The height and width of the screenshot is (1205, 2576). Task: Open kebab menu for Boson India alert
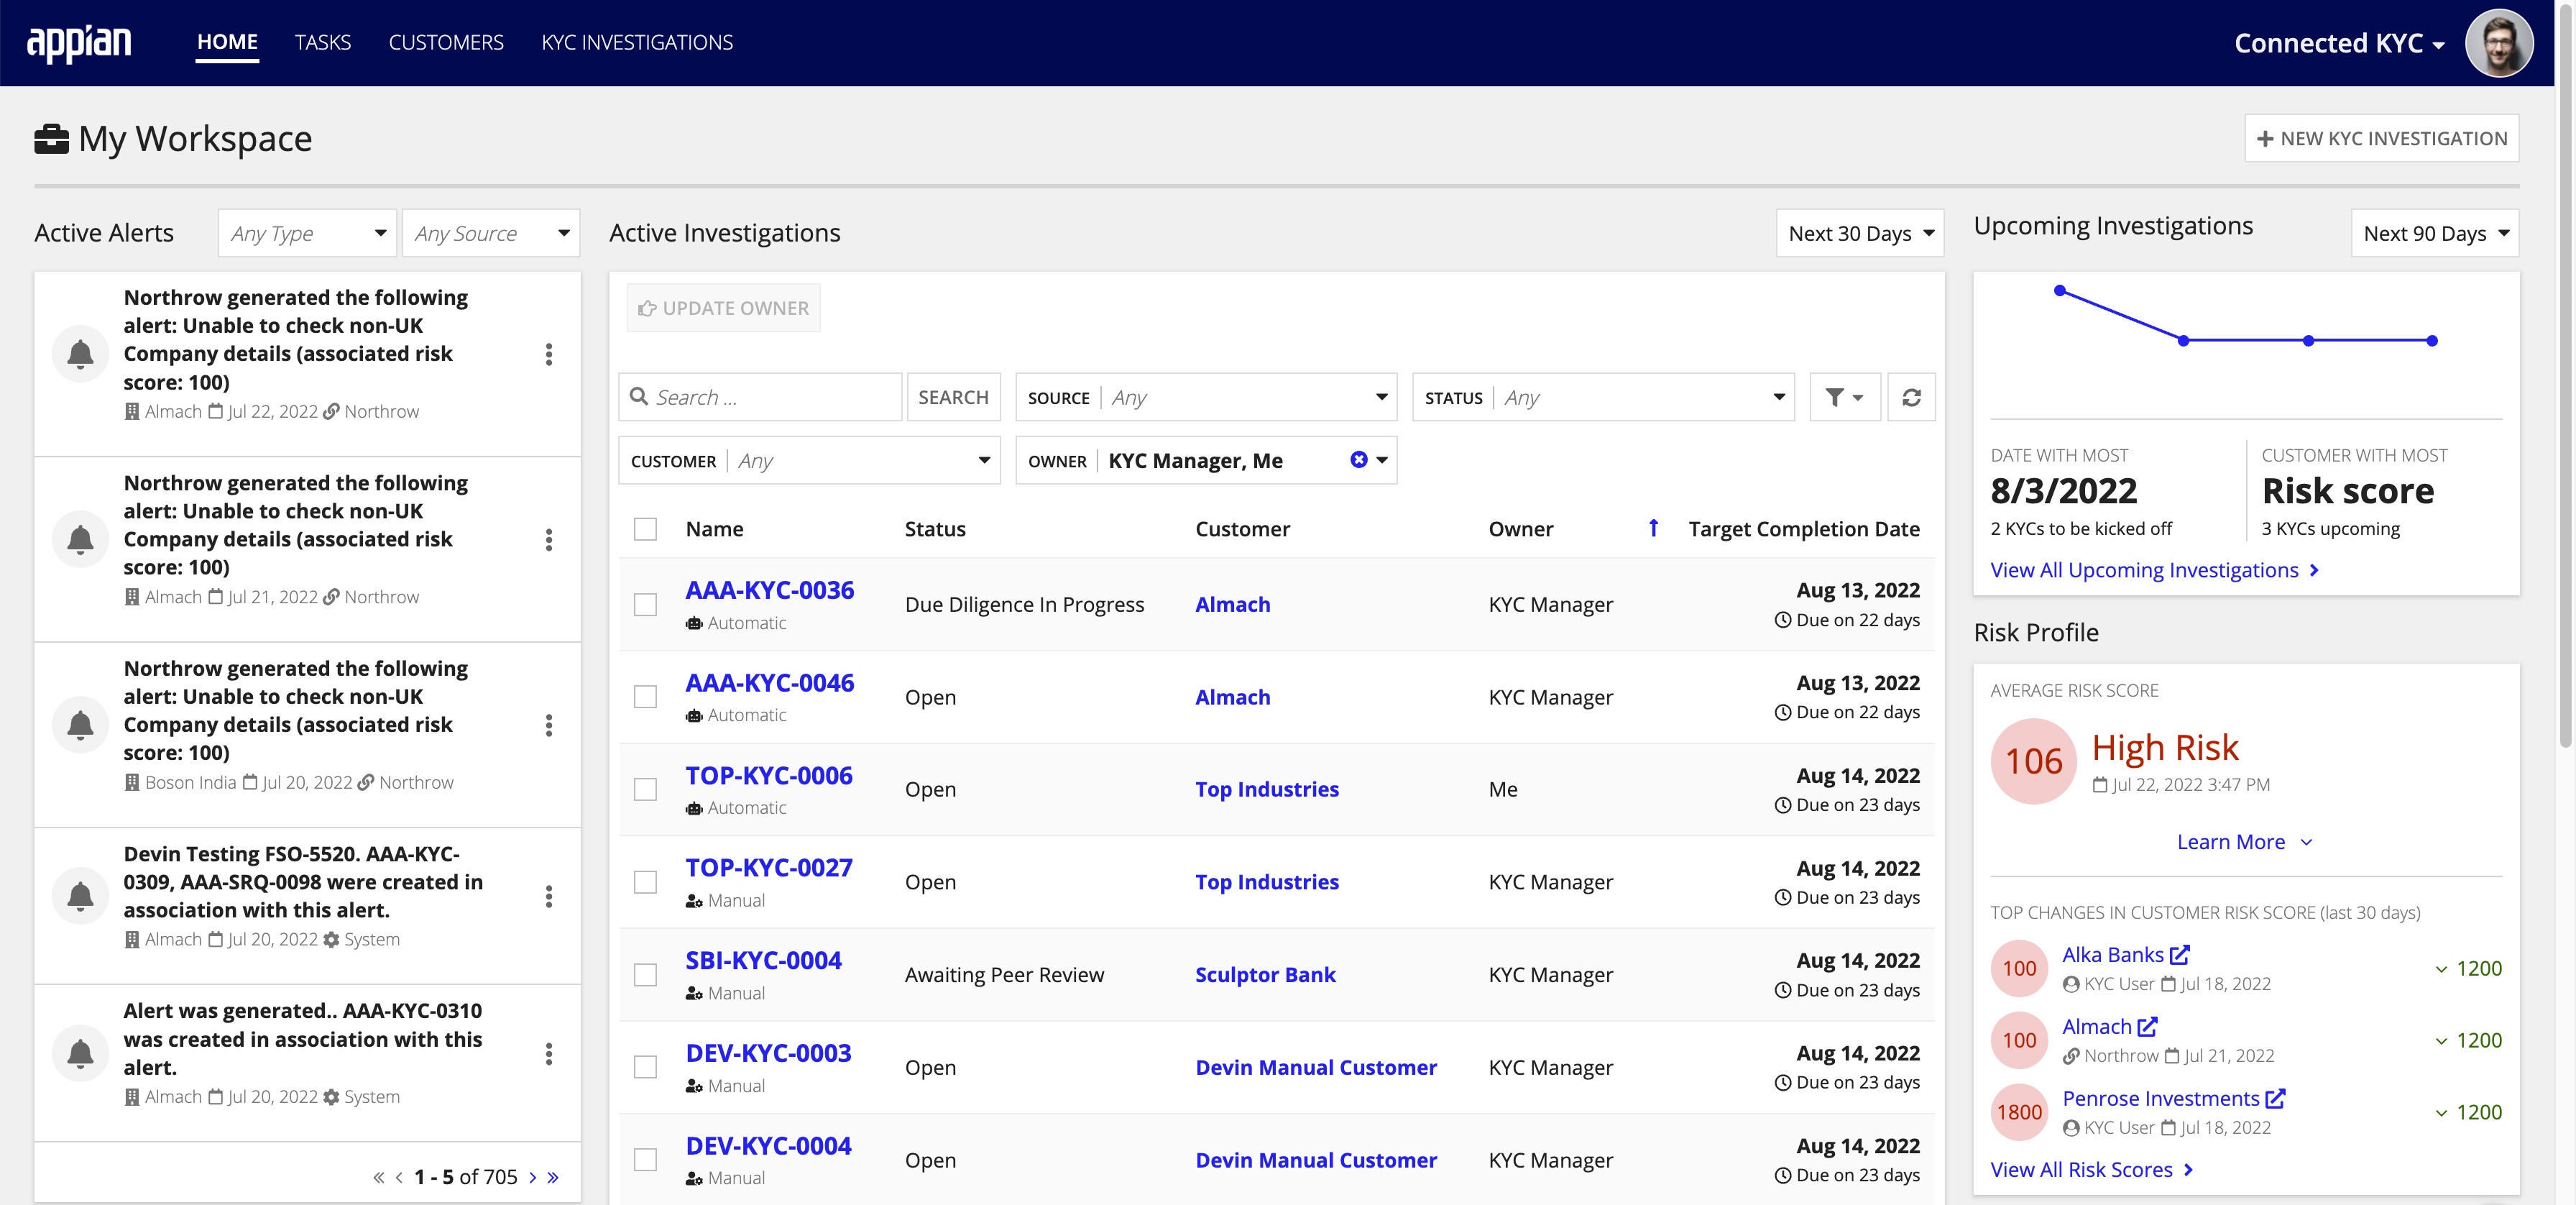click(x=548, y=725)
